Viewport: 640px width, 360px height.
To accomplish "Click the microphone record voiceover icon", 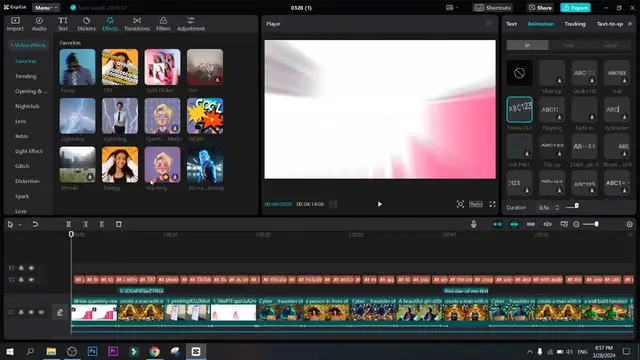I will (473, 224).
